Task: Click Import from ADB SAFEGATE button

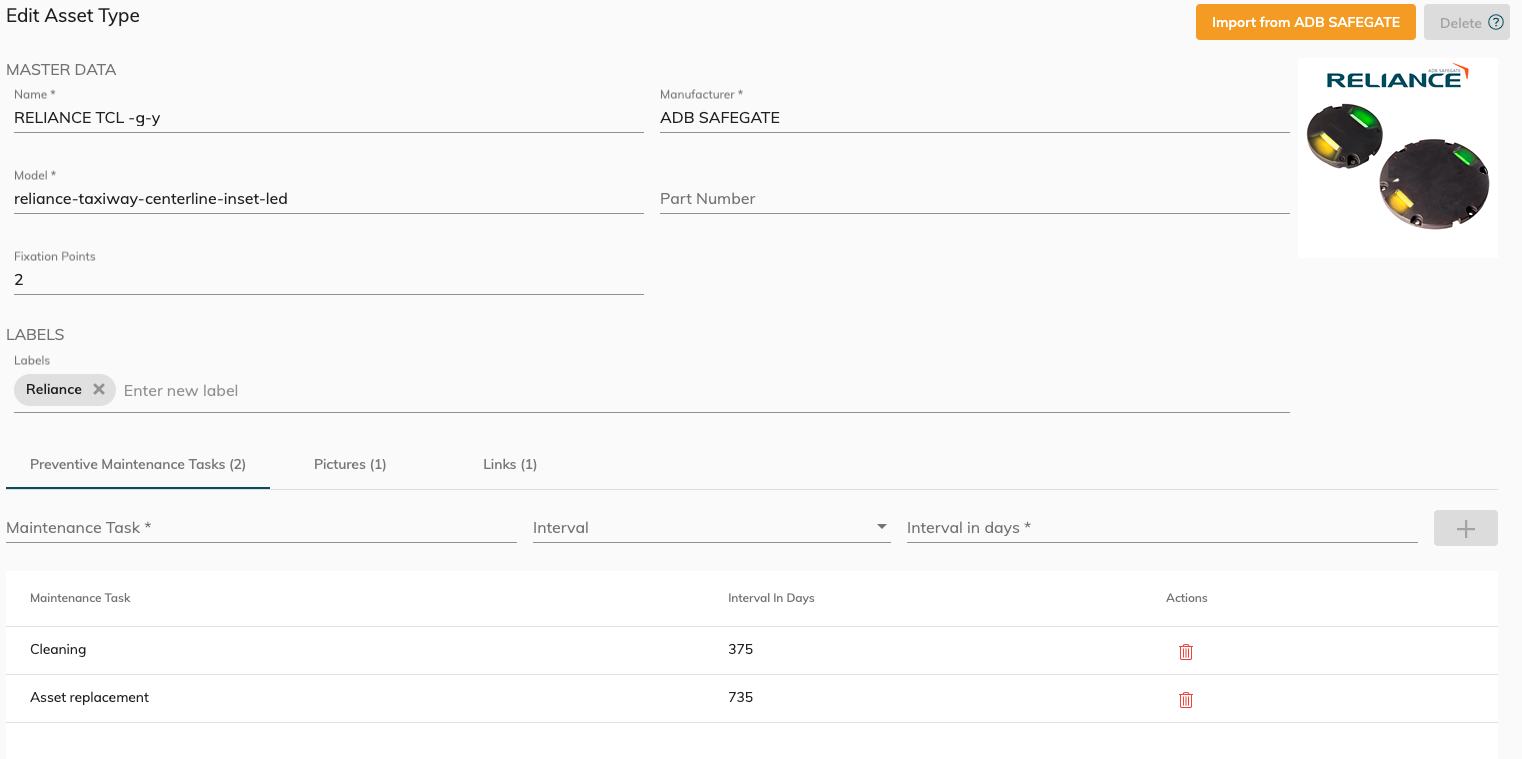Action: coord(1305,22)
